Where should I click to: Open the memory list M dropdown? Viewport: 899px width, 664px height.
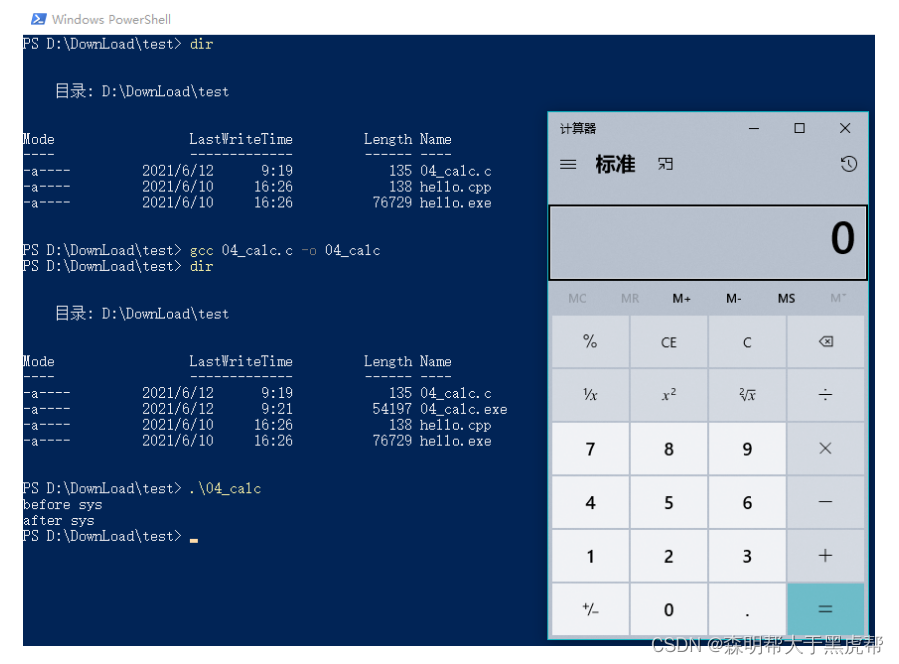tap(838, 298)
